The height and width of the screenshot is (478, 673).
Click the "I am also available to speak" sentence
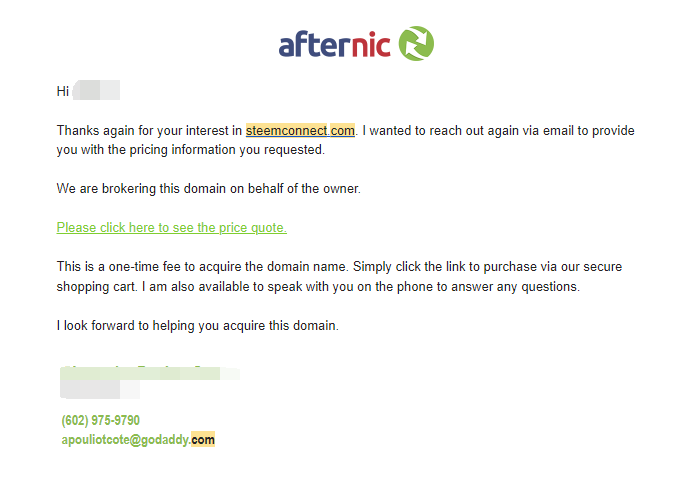(x=361, y=287)
